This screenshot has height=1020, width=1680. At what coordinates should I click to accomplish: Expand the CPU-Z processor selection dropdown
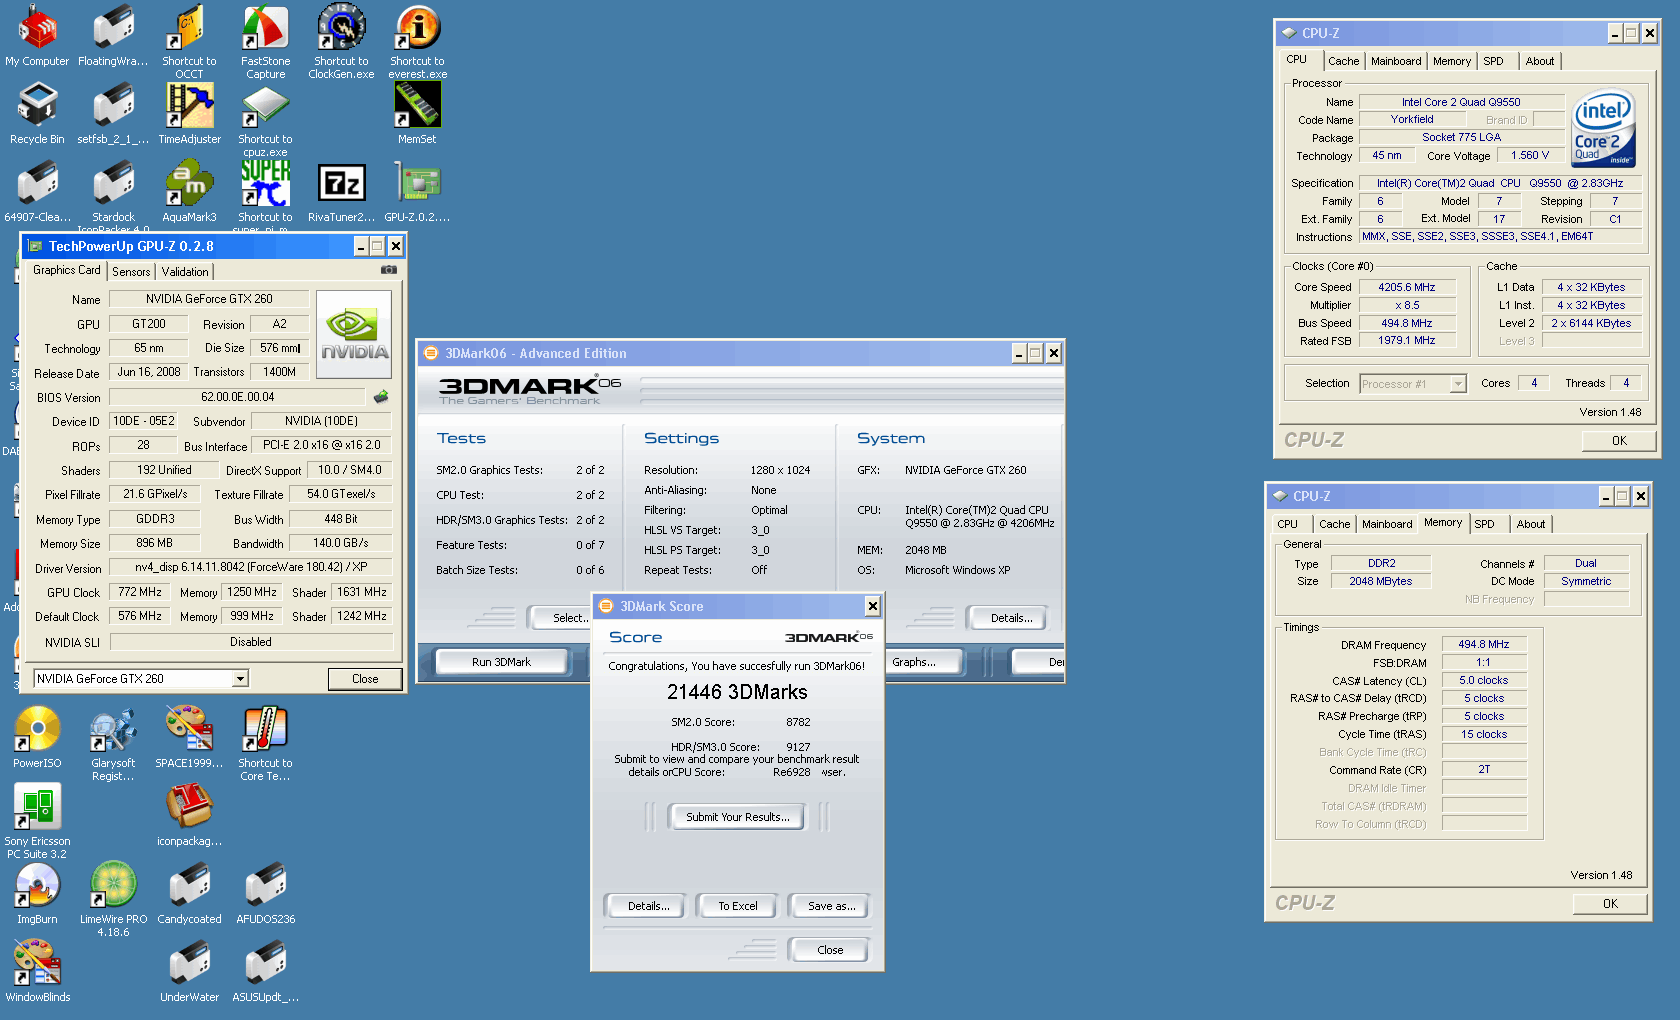[1458, 384]
